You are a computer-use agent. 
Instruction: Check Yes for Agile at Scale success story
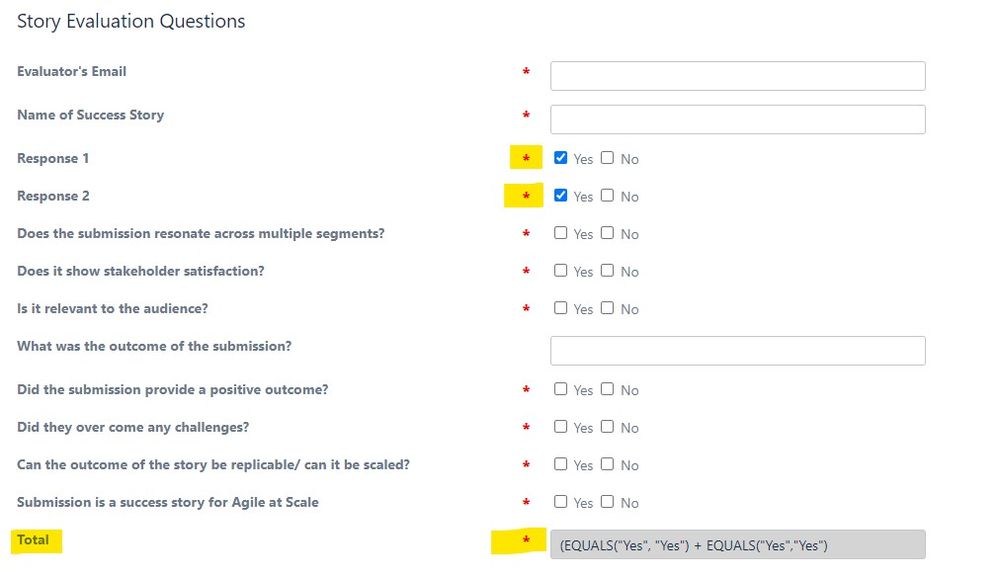tap(561, 501)
